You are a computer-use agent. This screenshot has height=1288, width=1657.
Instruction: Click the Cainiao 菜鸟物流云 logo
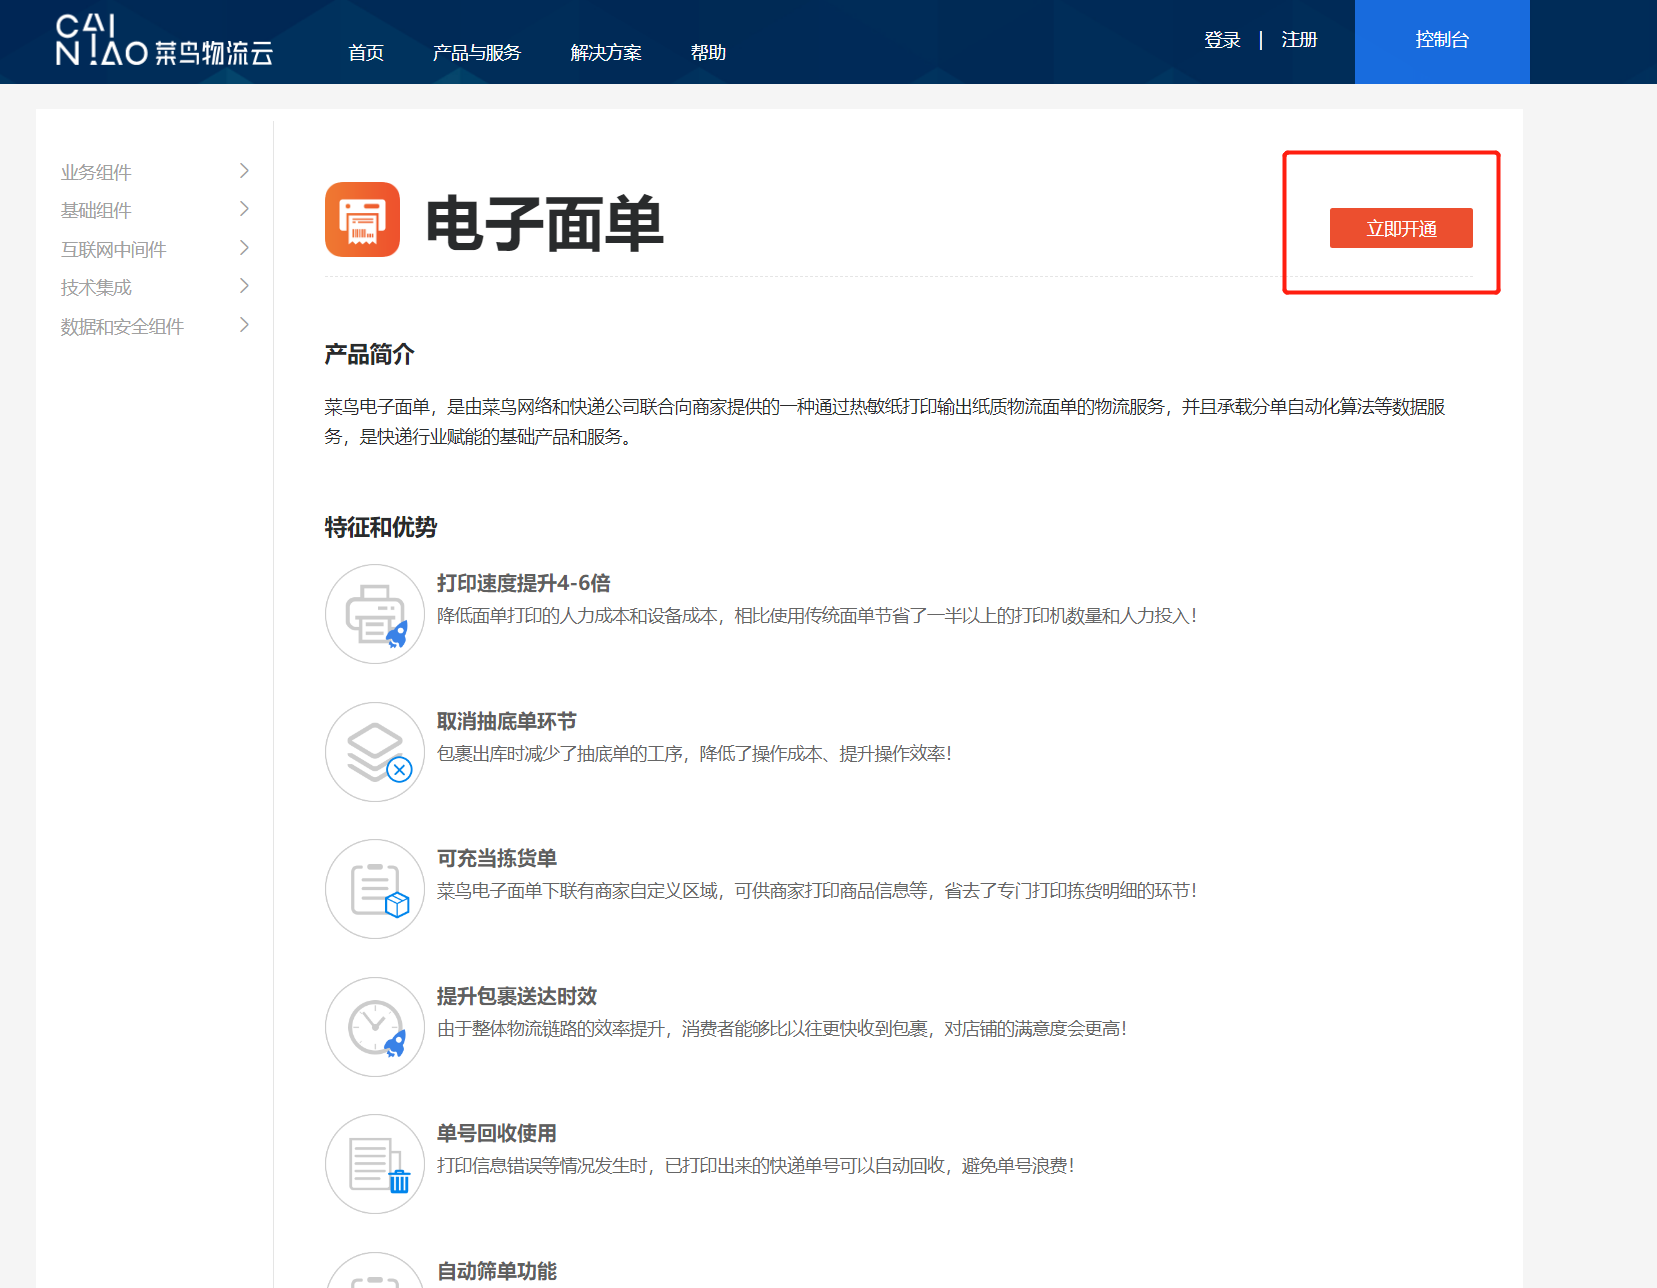point(164,41)
